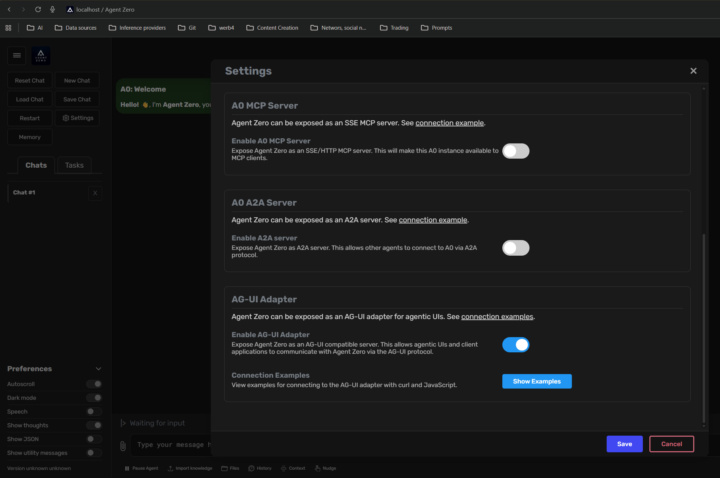Cancel the settings dialog
720x478 pixels.
671,444
